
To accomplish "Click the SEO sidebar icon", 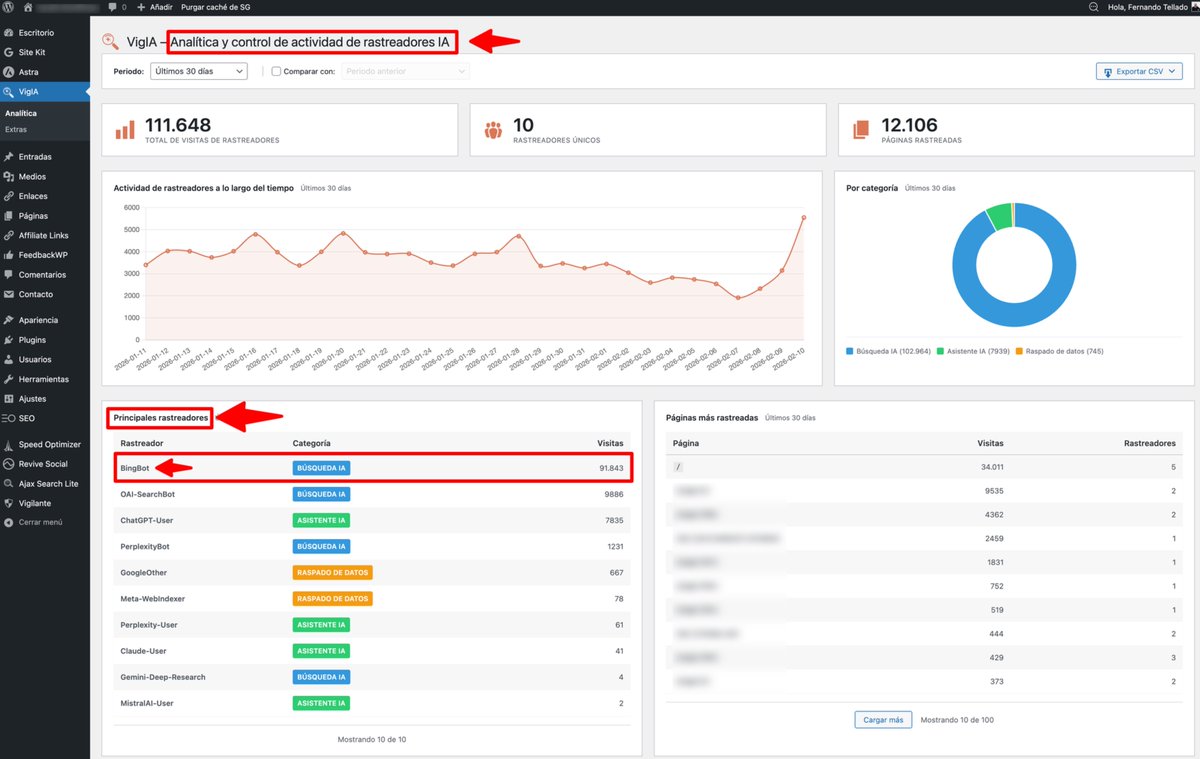I will [x=9, y=418].
